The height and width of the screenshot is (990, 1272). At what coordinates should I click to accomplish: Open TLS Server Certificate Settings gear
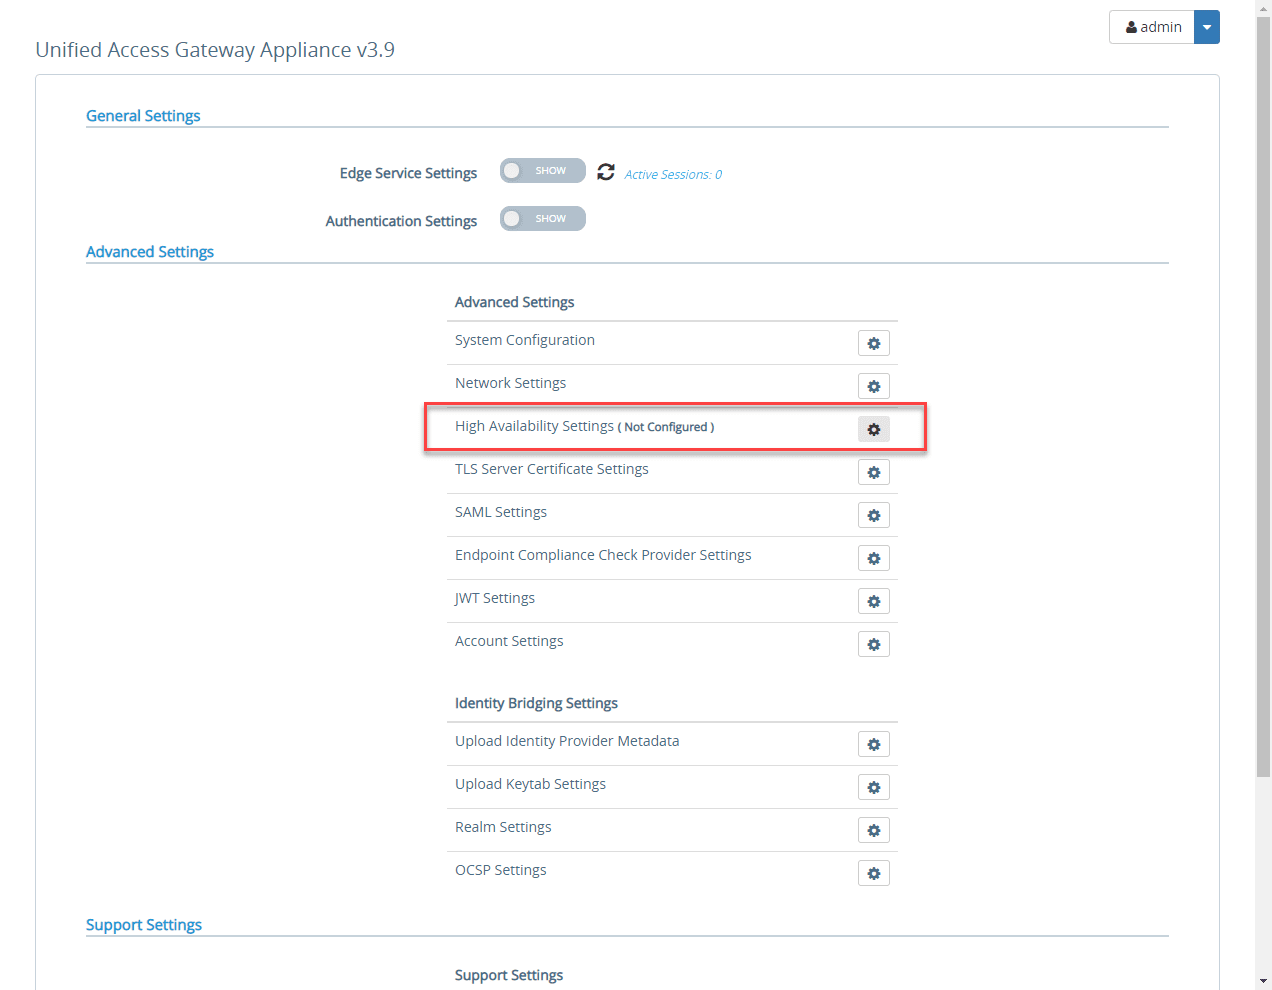[x=873, y=472]
